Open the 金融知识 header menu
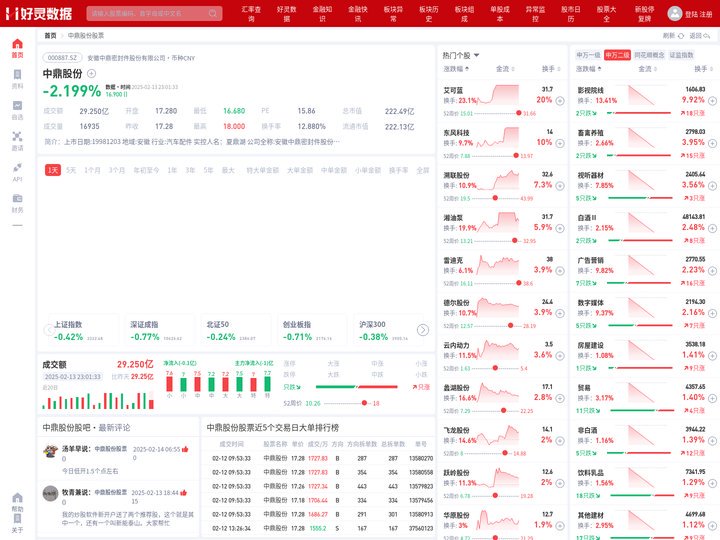The image size is (720, 540). tap(322, 14)
